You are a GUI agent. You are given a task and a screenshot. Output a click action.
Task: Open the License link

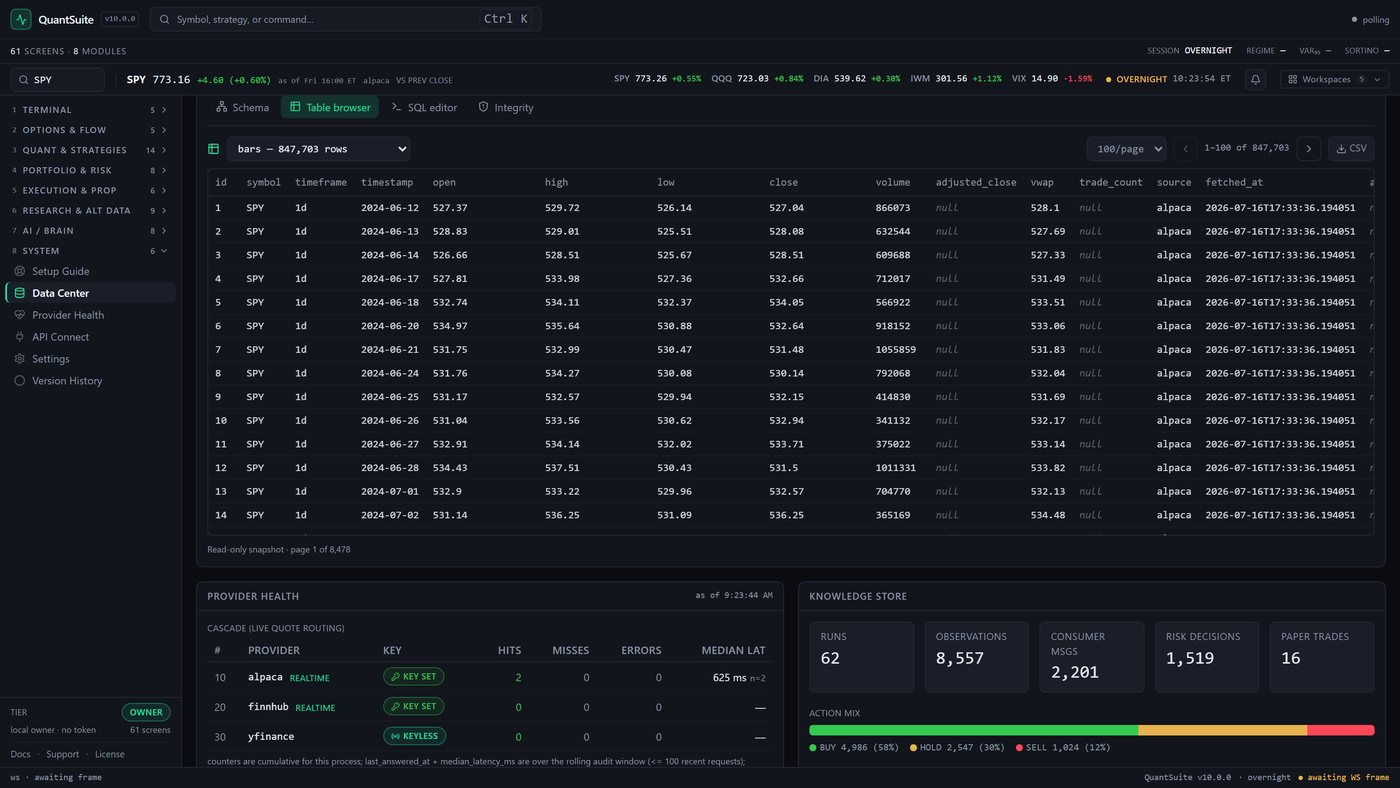[110, 754]
